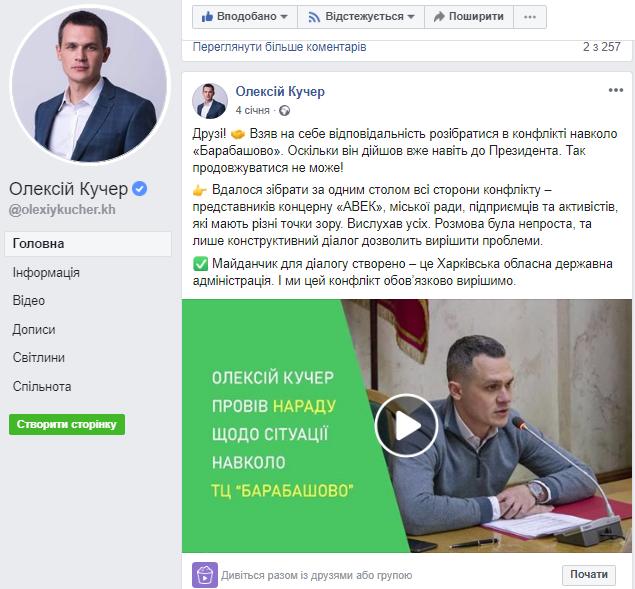
Task: Open the Інформація sidebar section
Action: [x=46, y=273]
